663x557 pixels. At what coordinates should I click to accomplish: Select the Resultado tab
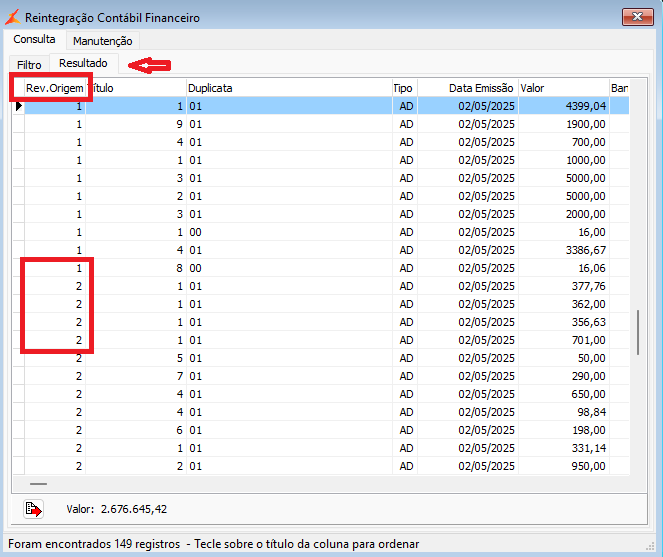coord(83,63)
